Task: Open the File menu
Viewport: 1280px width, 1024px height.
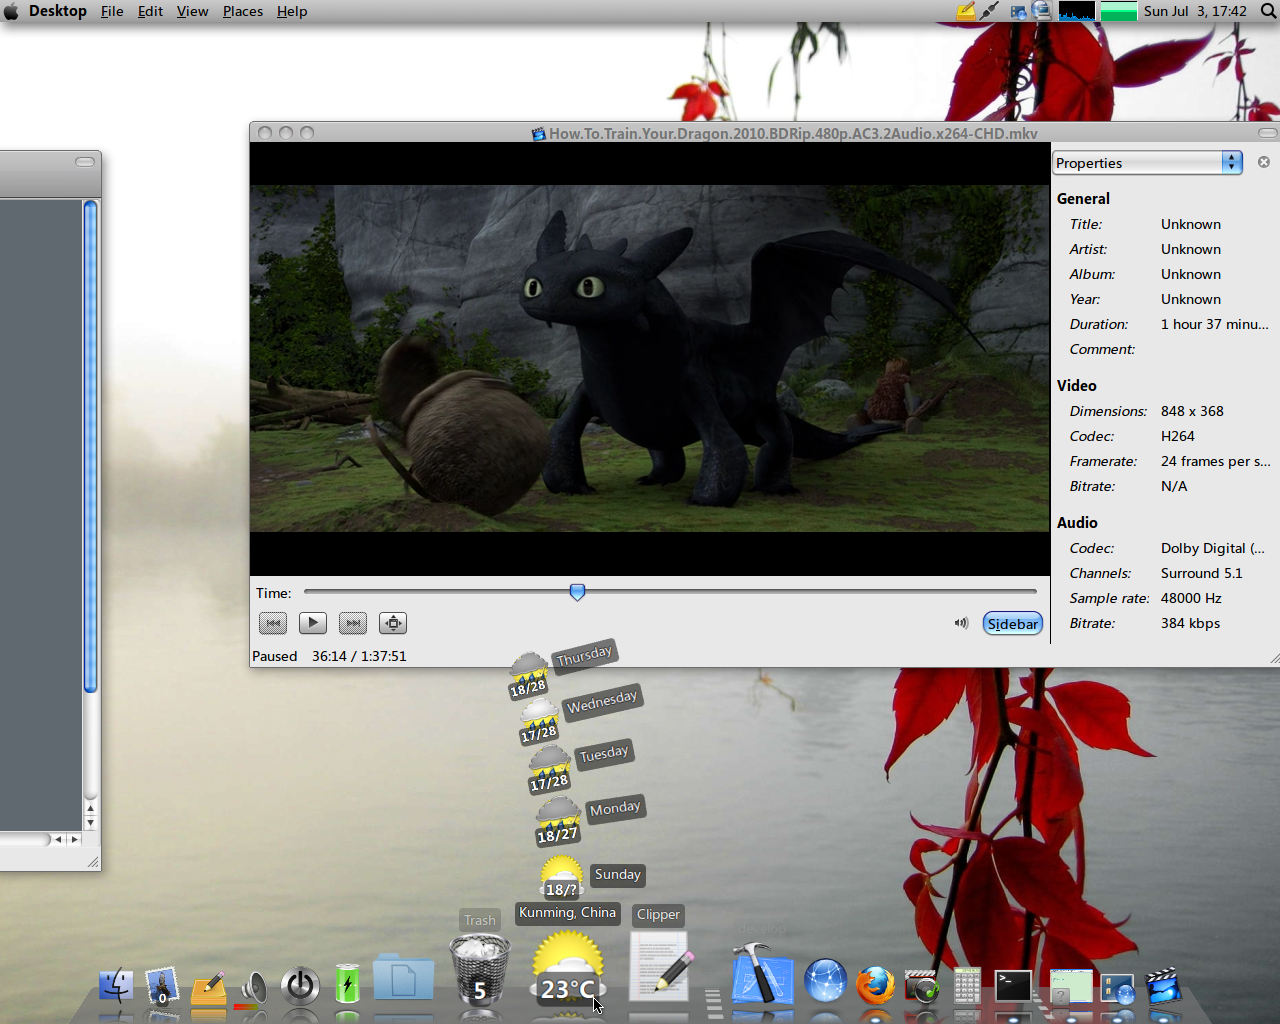Action: (112, 11)
